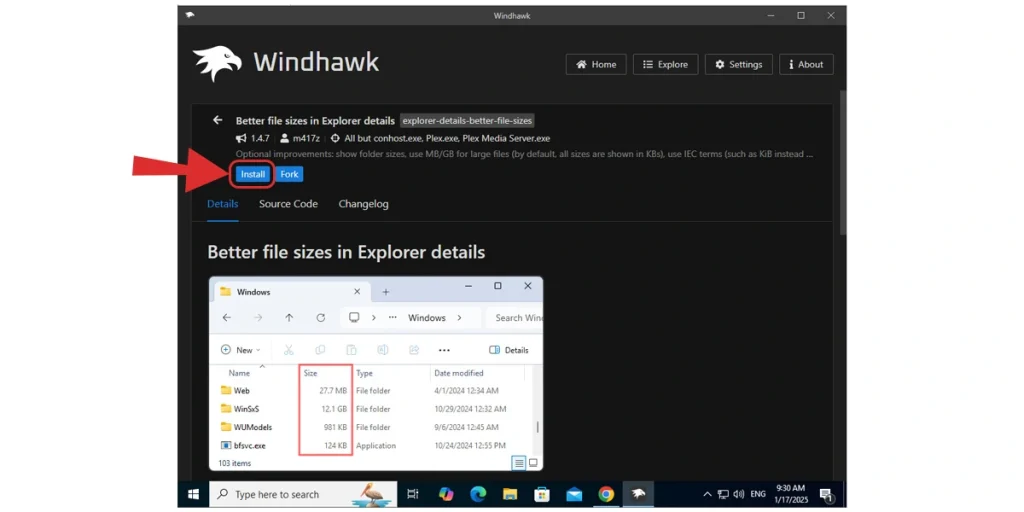Open Windhawk Settings

739,65
